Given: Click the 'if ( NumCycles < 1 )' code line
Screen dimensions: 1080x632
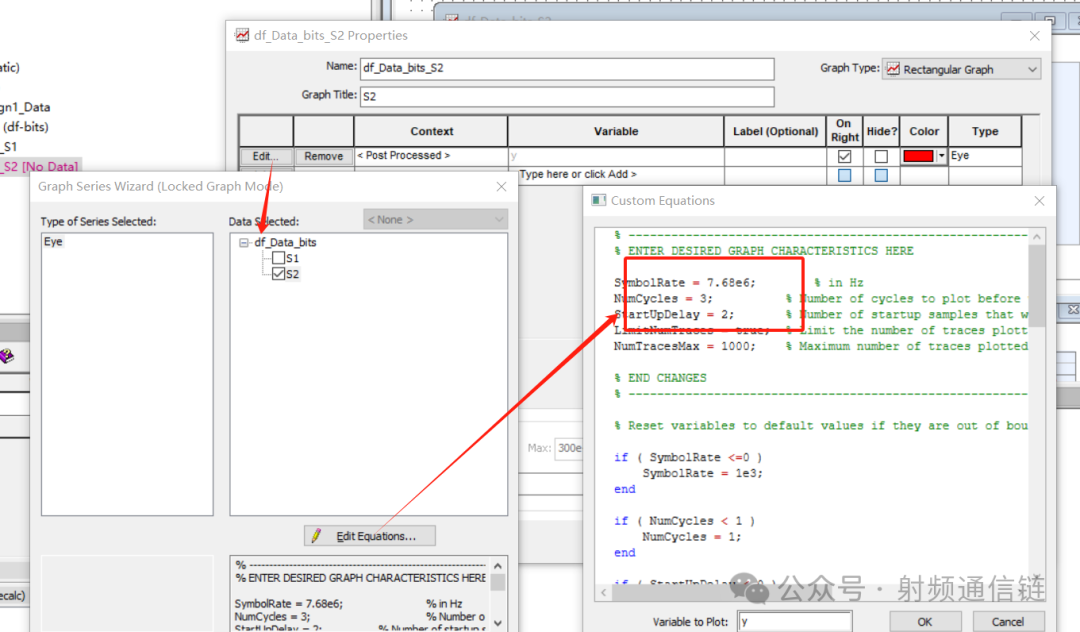Looking at the screenshot, I should pyautogui.click(x=685, y=521).
